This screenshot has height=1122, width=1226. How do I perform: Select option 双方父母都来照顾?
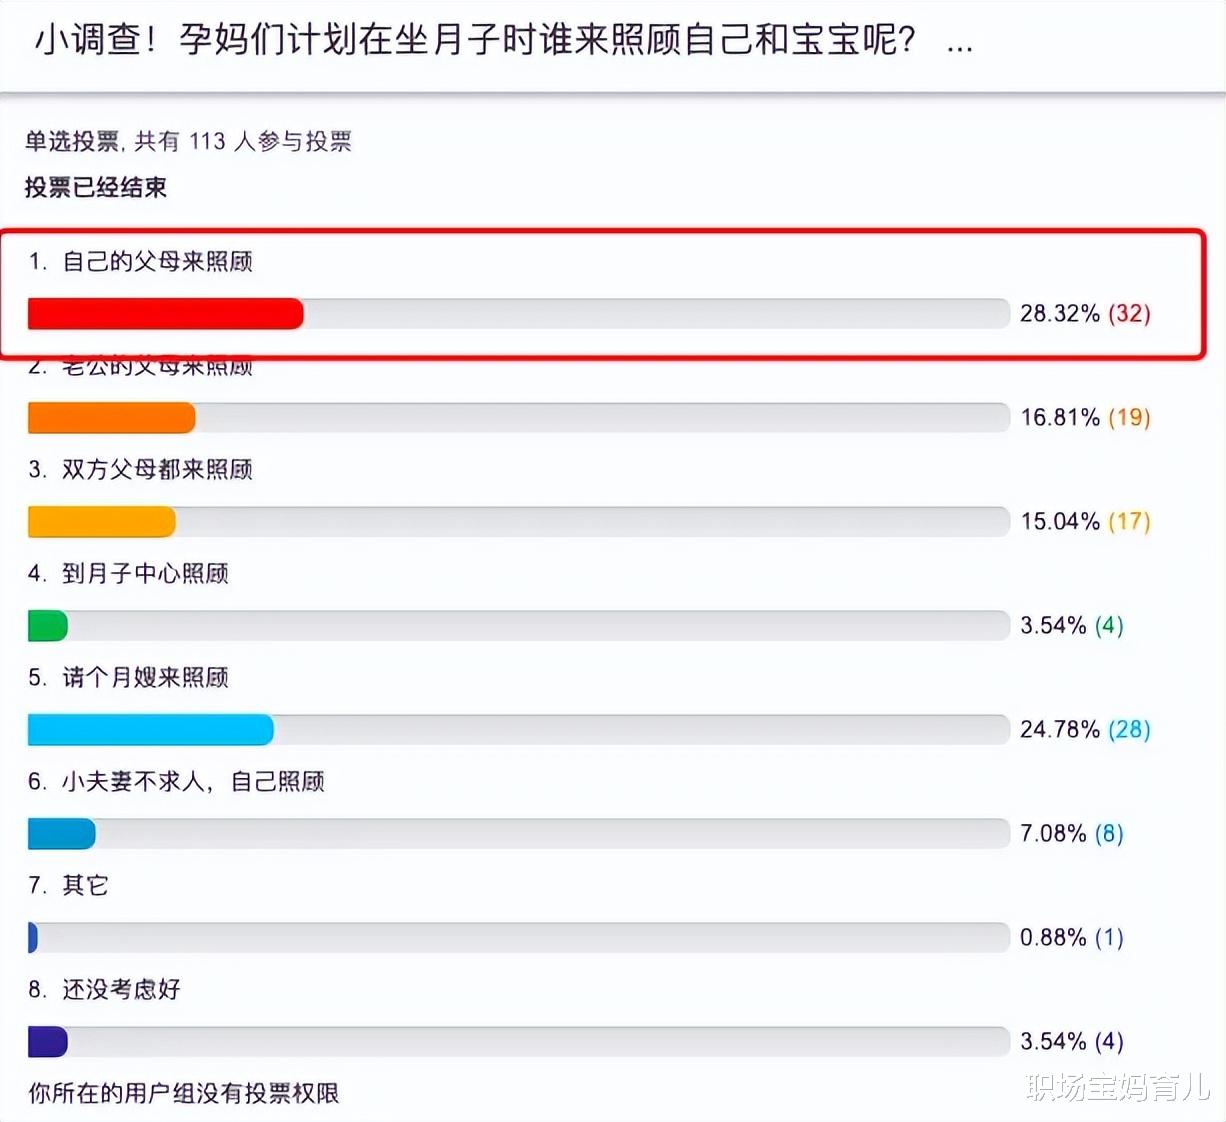click(157, 470)
